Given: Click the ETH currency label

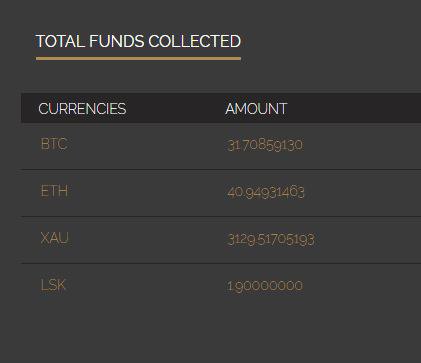Looking at the screenshot, I should tap(54, 191).
